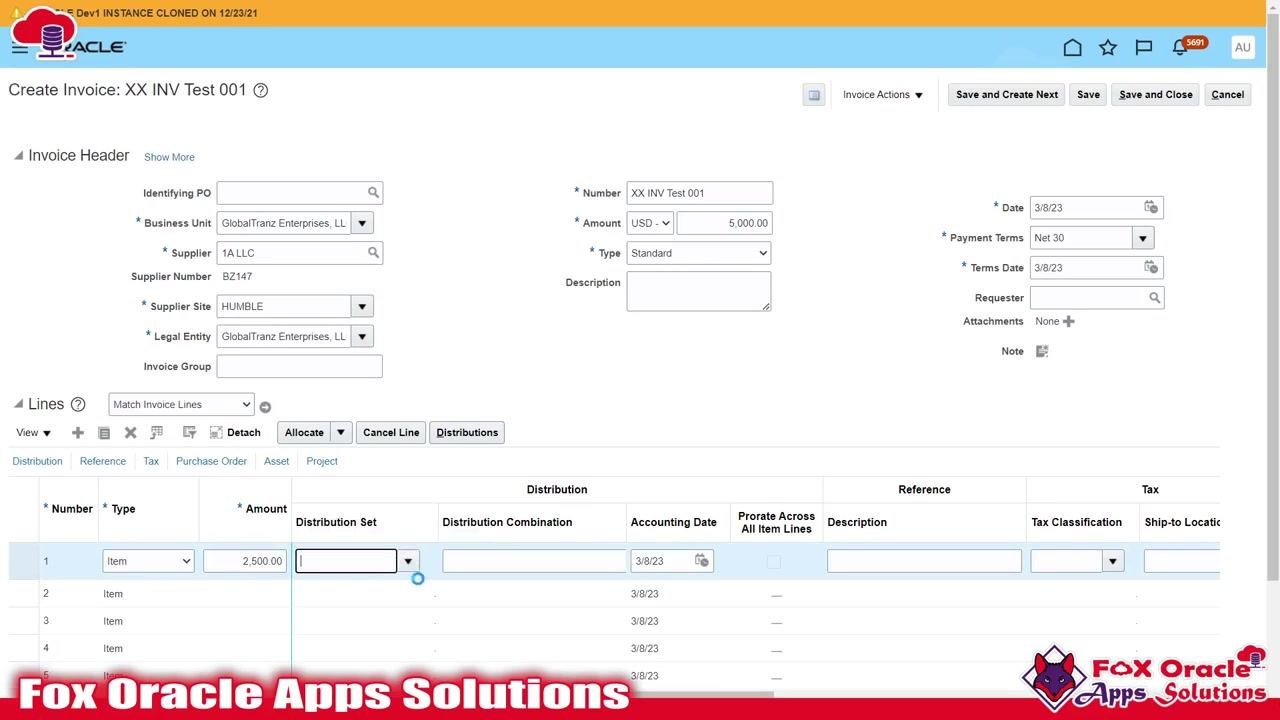Switch to the Project tab
Screen dimensions: 1280x720
[322, 461]
